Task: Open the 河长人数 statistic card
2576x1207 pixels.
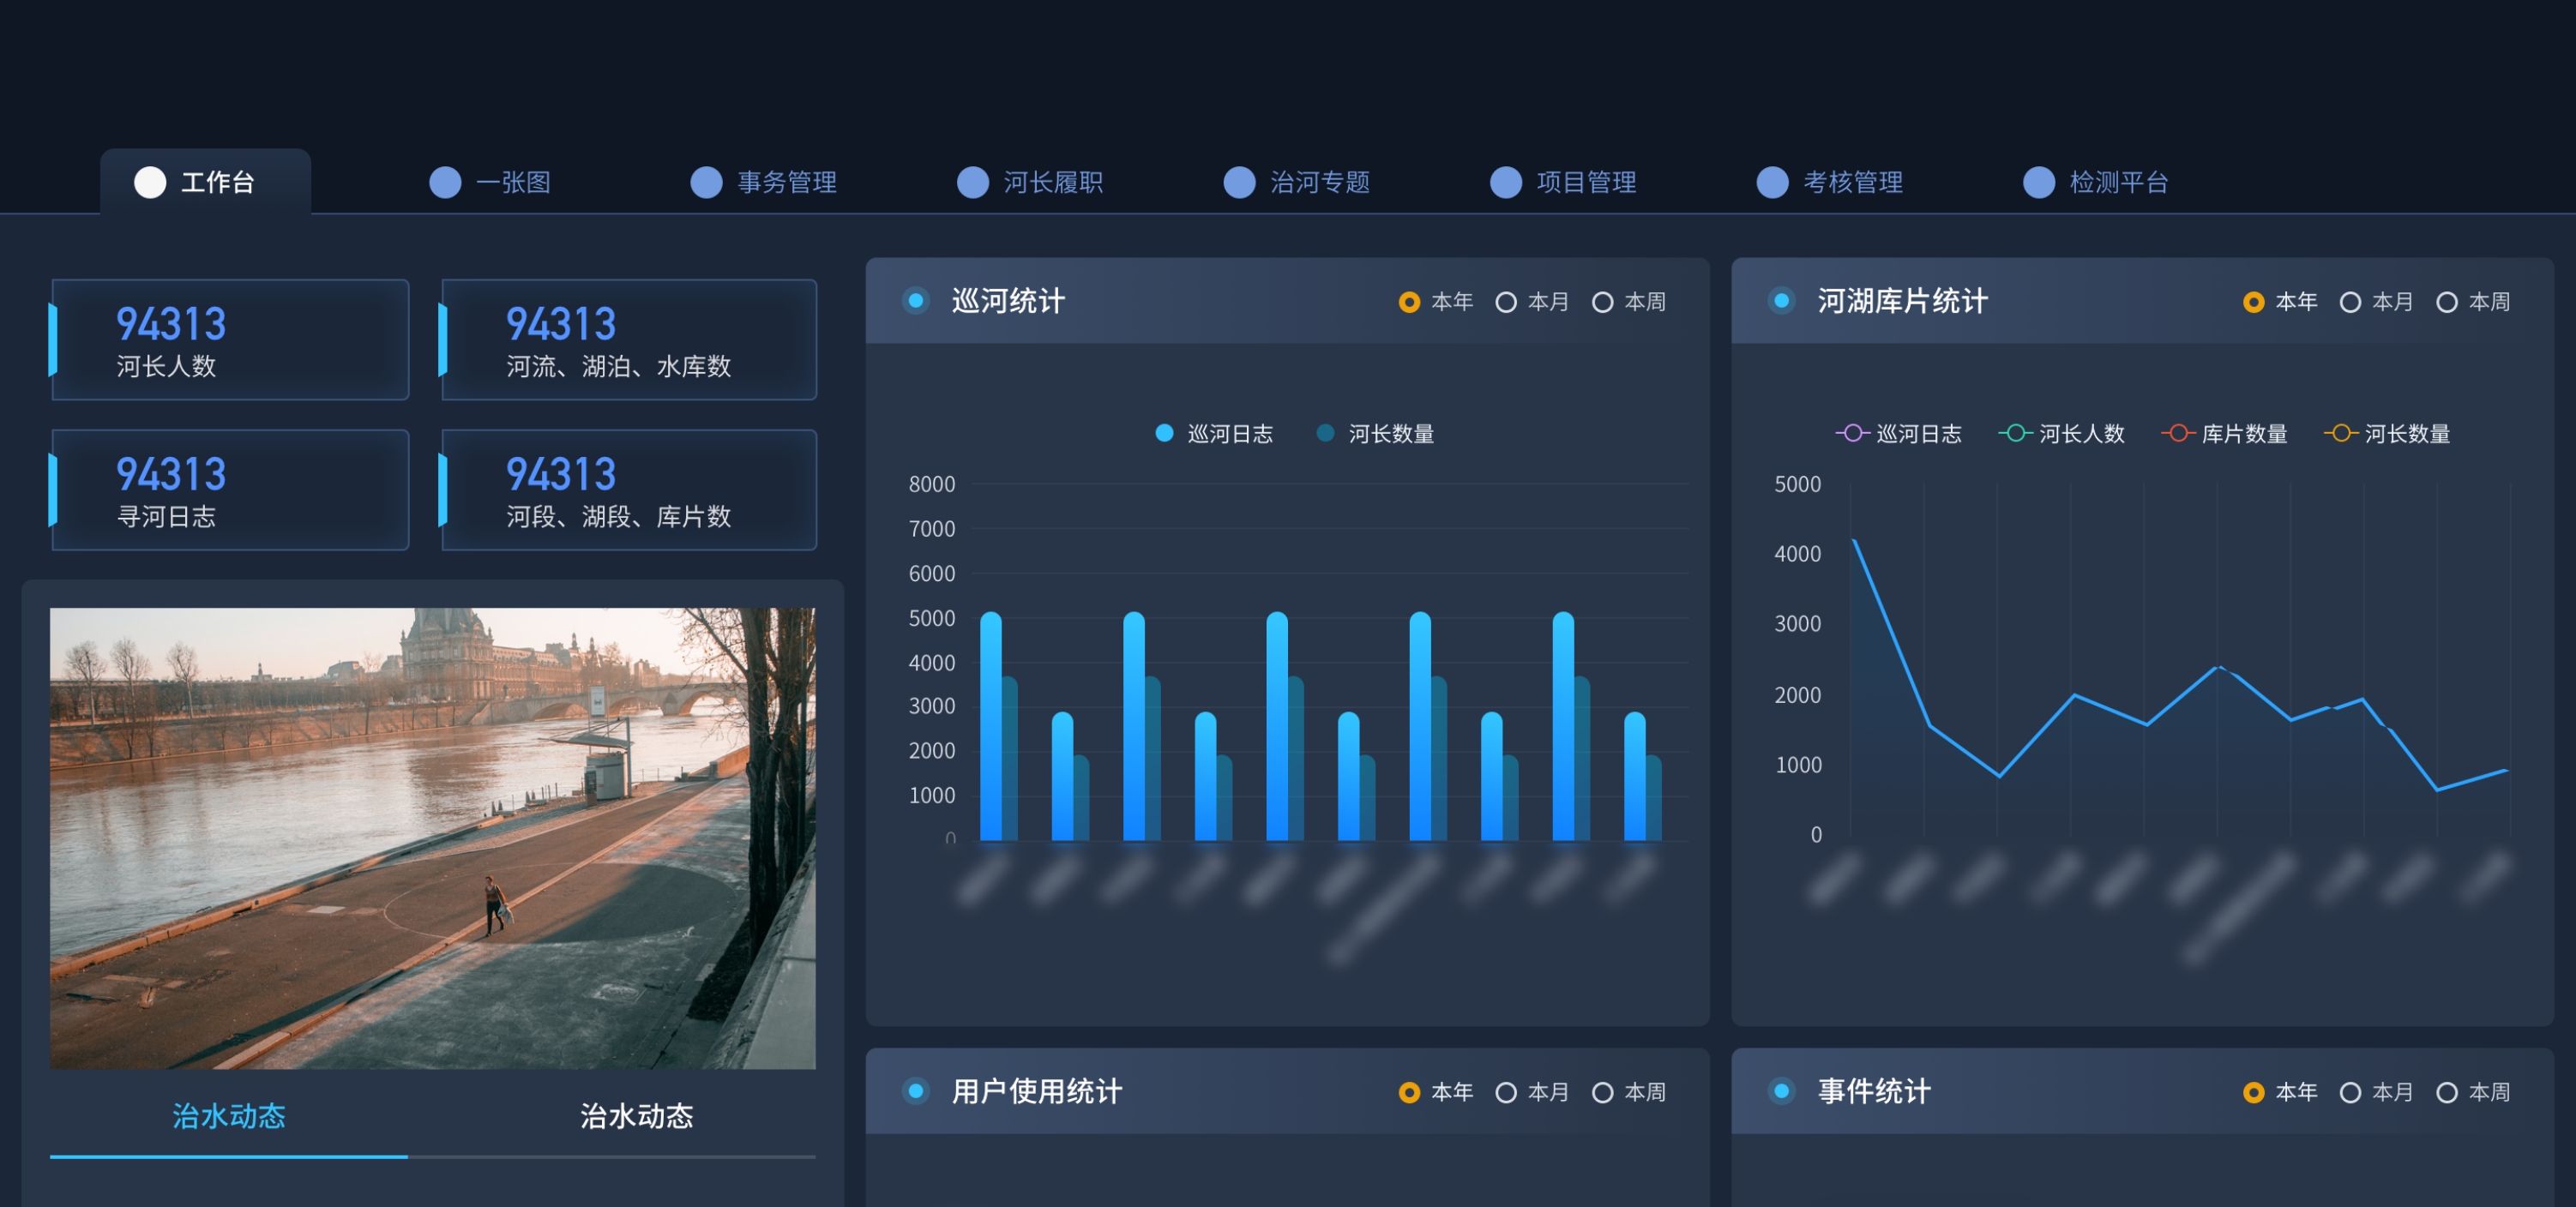Action: [x=230, y=340]
